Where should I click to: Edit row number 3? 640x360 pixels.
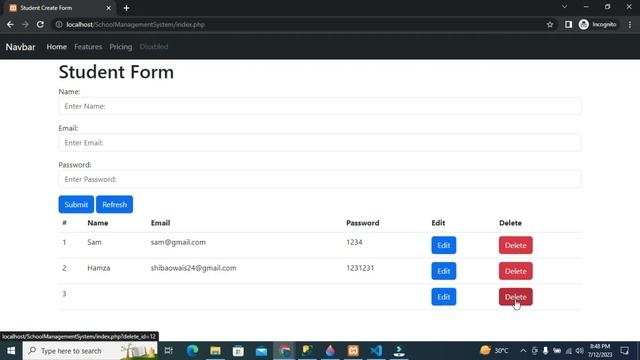click(x=444, y=297)
